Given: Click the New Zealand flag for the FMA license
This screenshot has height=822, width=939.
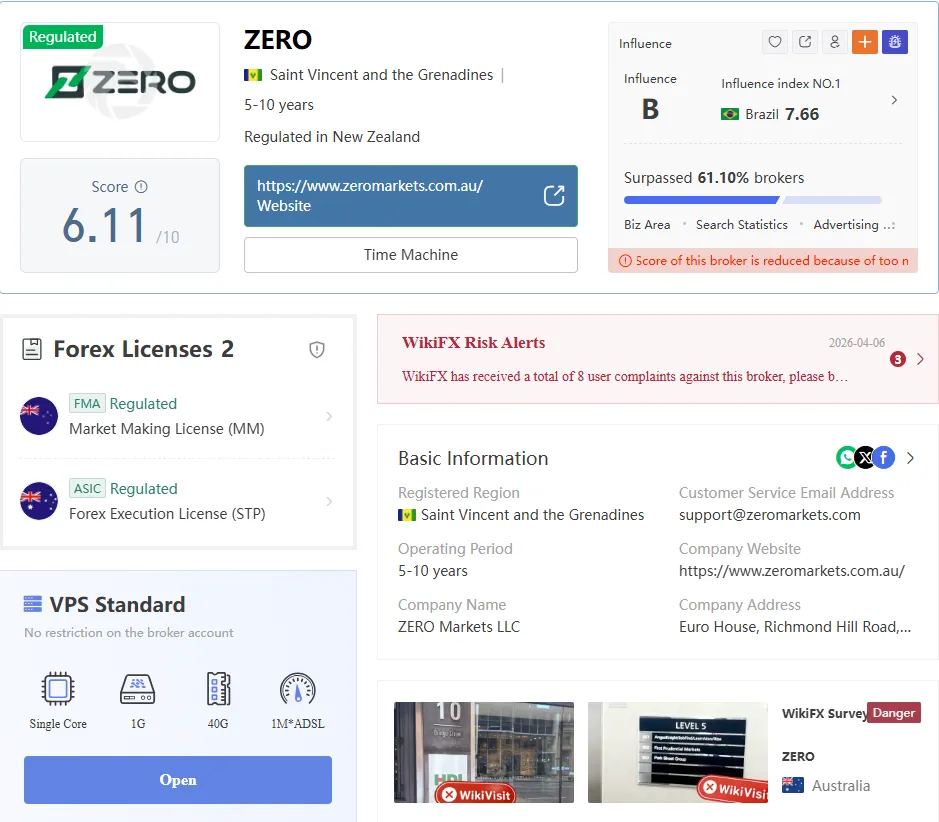Looking at the screenshot, I should pos(39,415).
